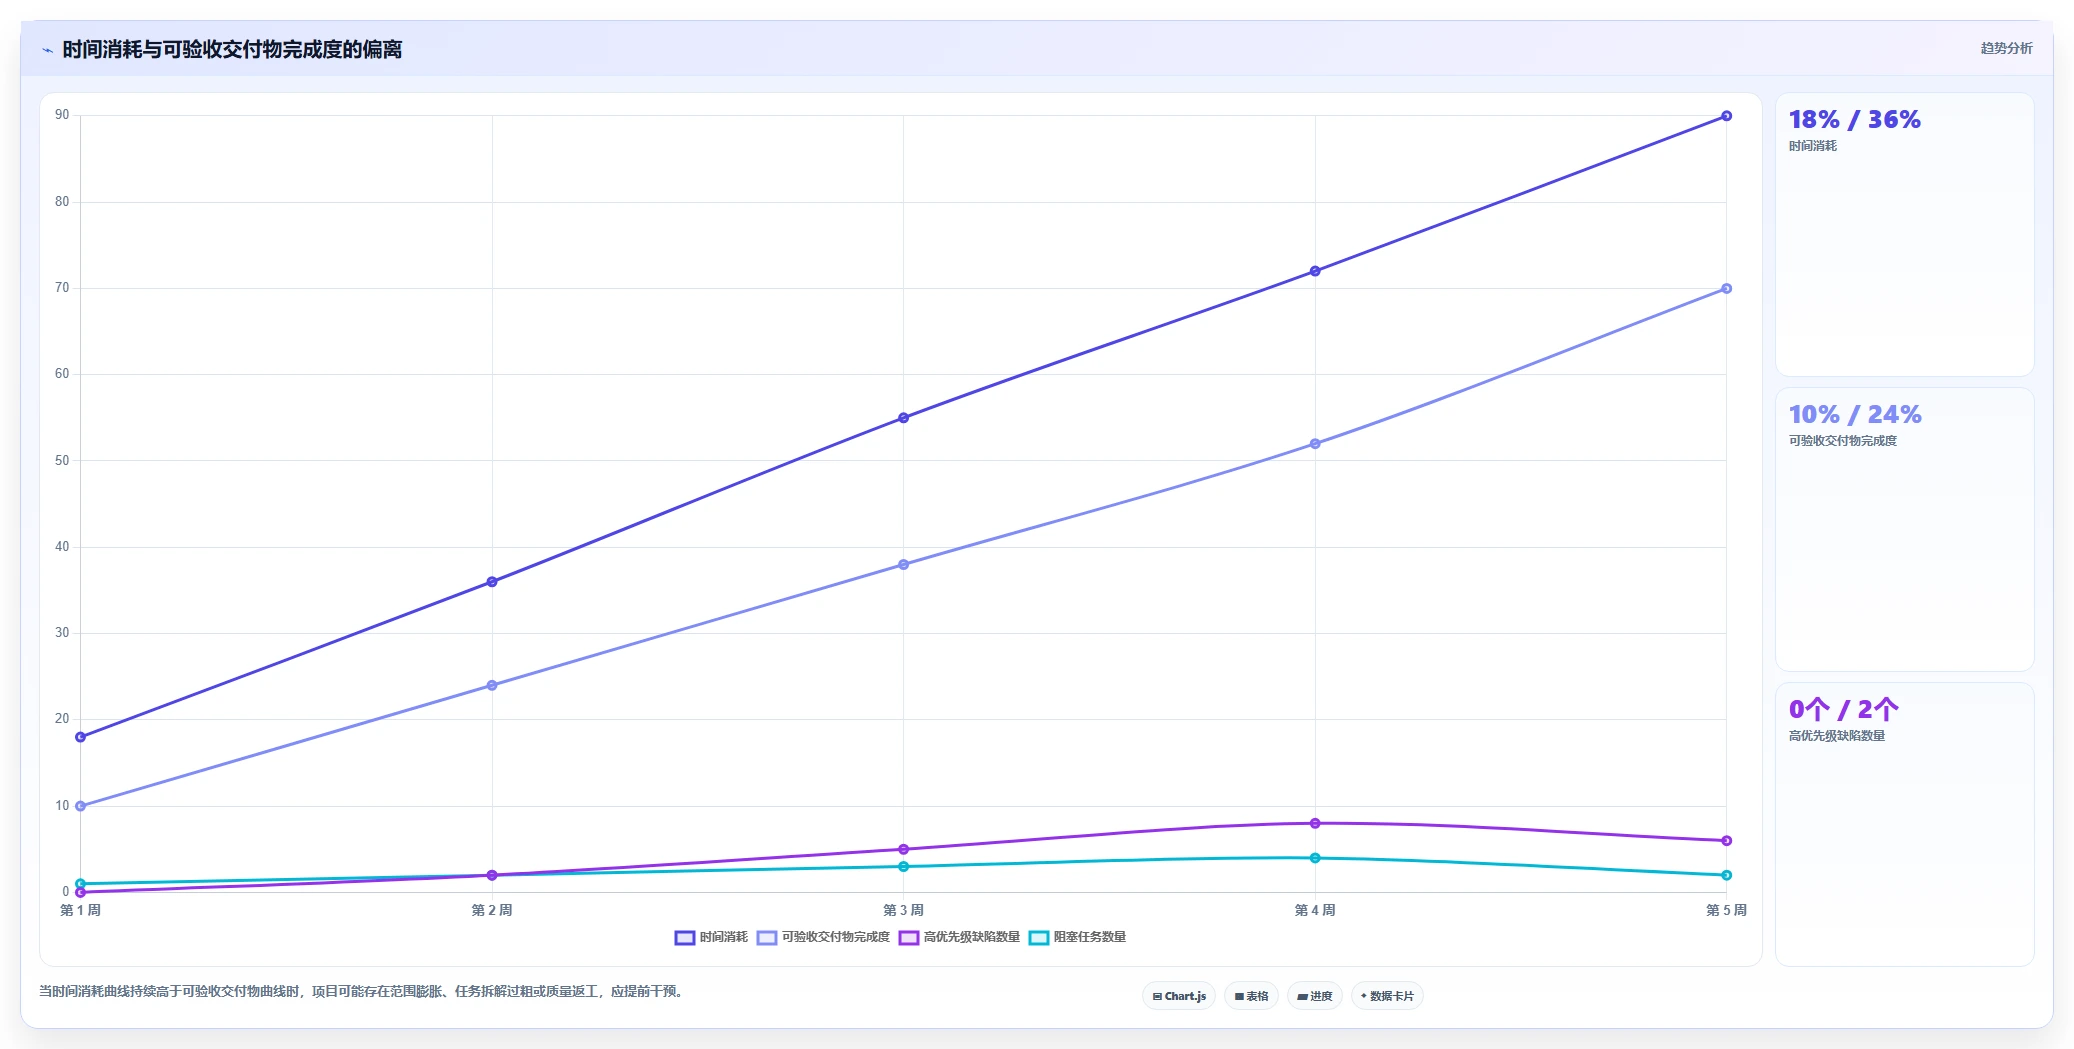Pick the 可验收交付物完成度 point at 第 5 周
The height and width of the screenshot is (1049, 2074).
[1727, 289]
